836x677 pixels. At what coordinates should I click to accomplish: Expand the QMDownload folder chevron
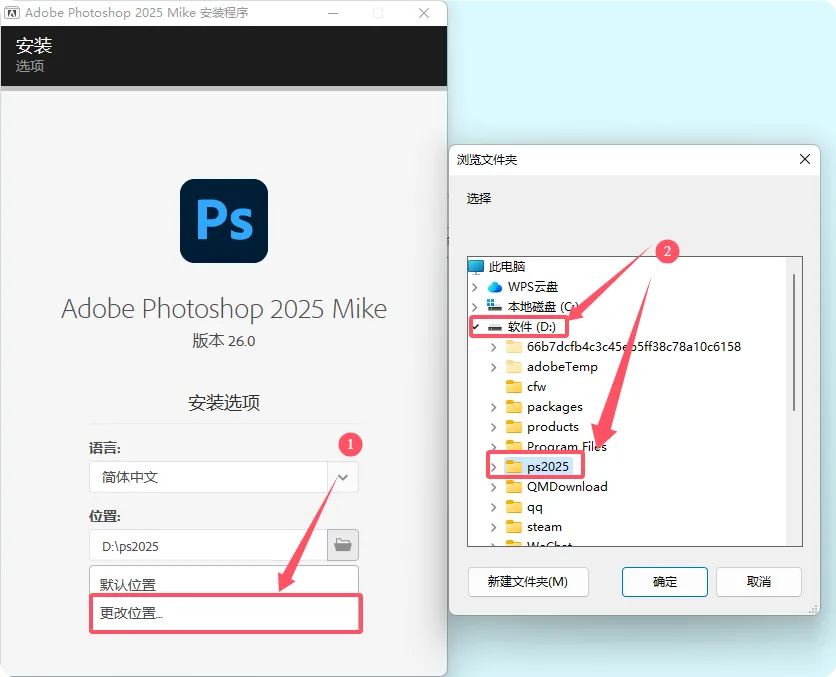(494, 487)
